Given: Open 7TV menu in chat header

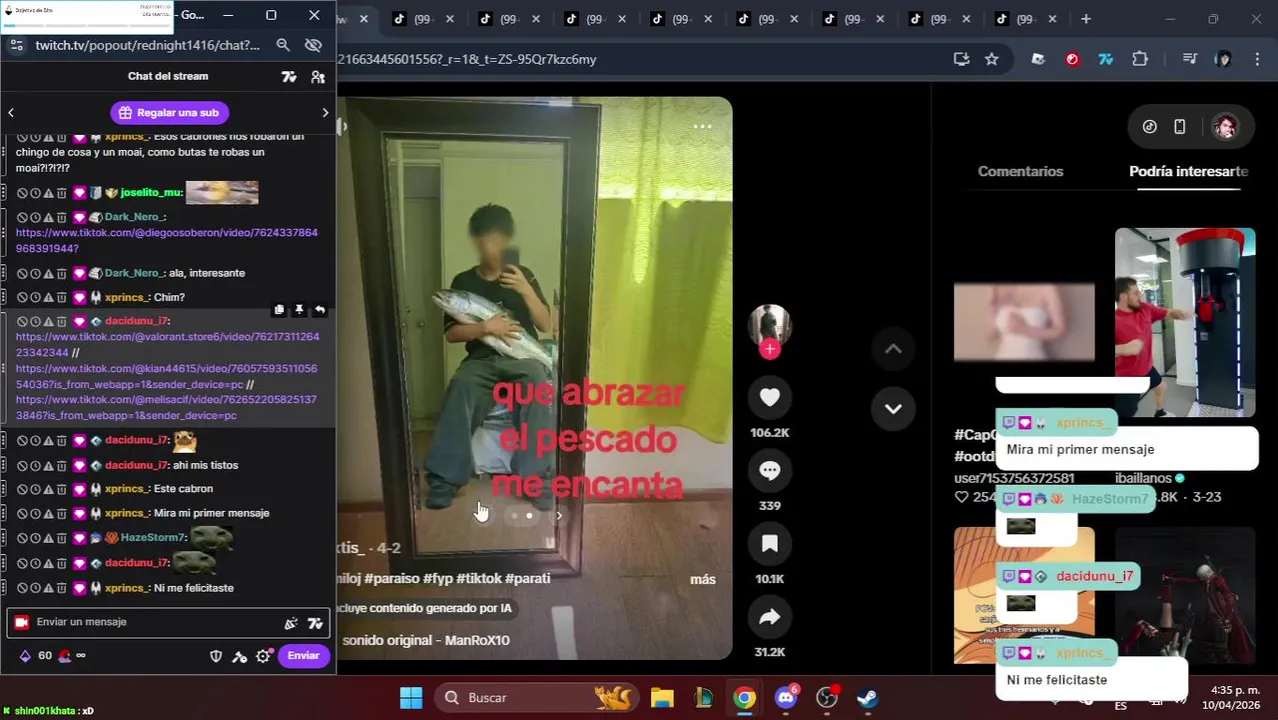Looking at the screenshot, I should pyautogui.click(x=289, y=77).
